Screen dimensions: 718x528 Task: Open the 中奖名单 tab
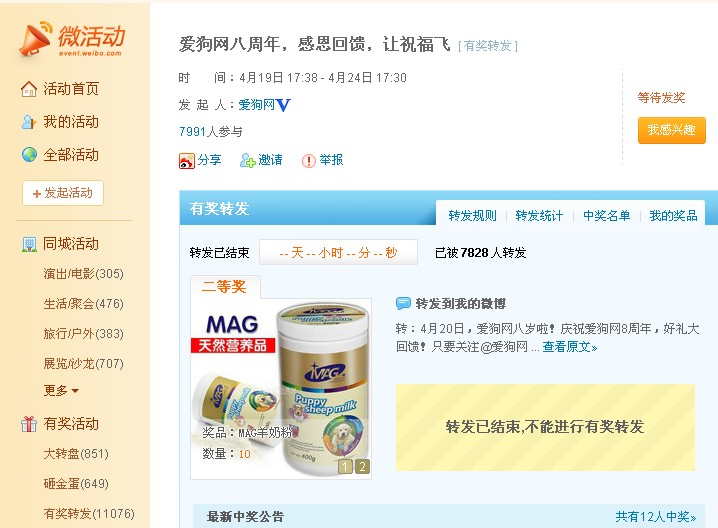tap(606, 216)
